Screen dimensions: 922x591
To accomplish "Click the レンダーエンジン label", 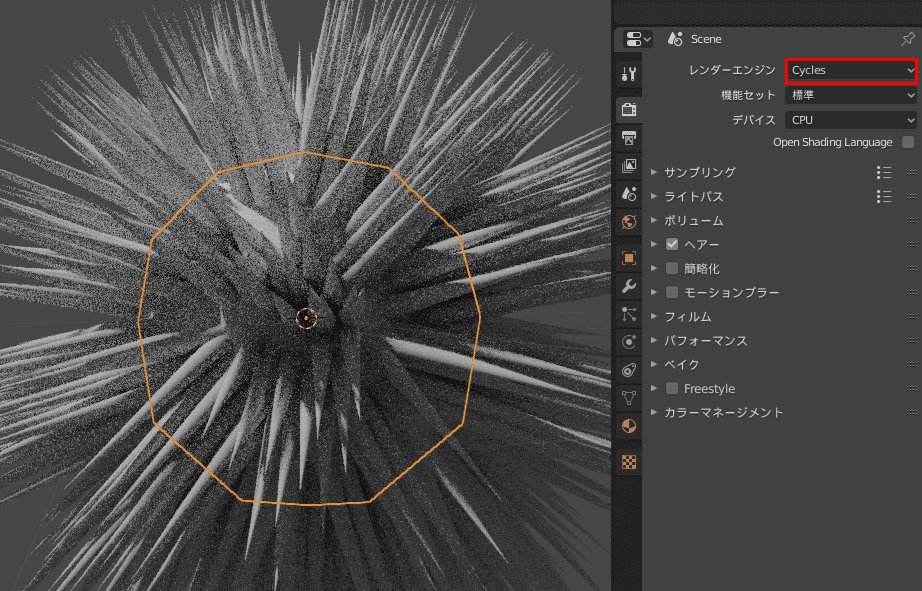I will 731,71.
